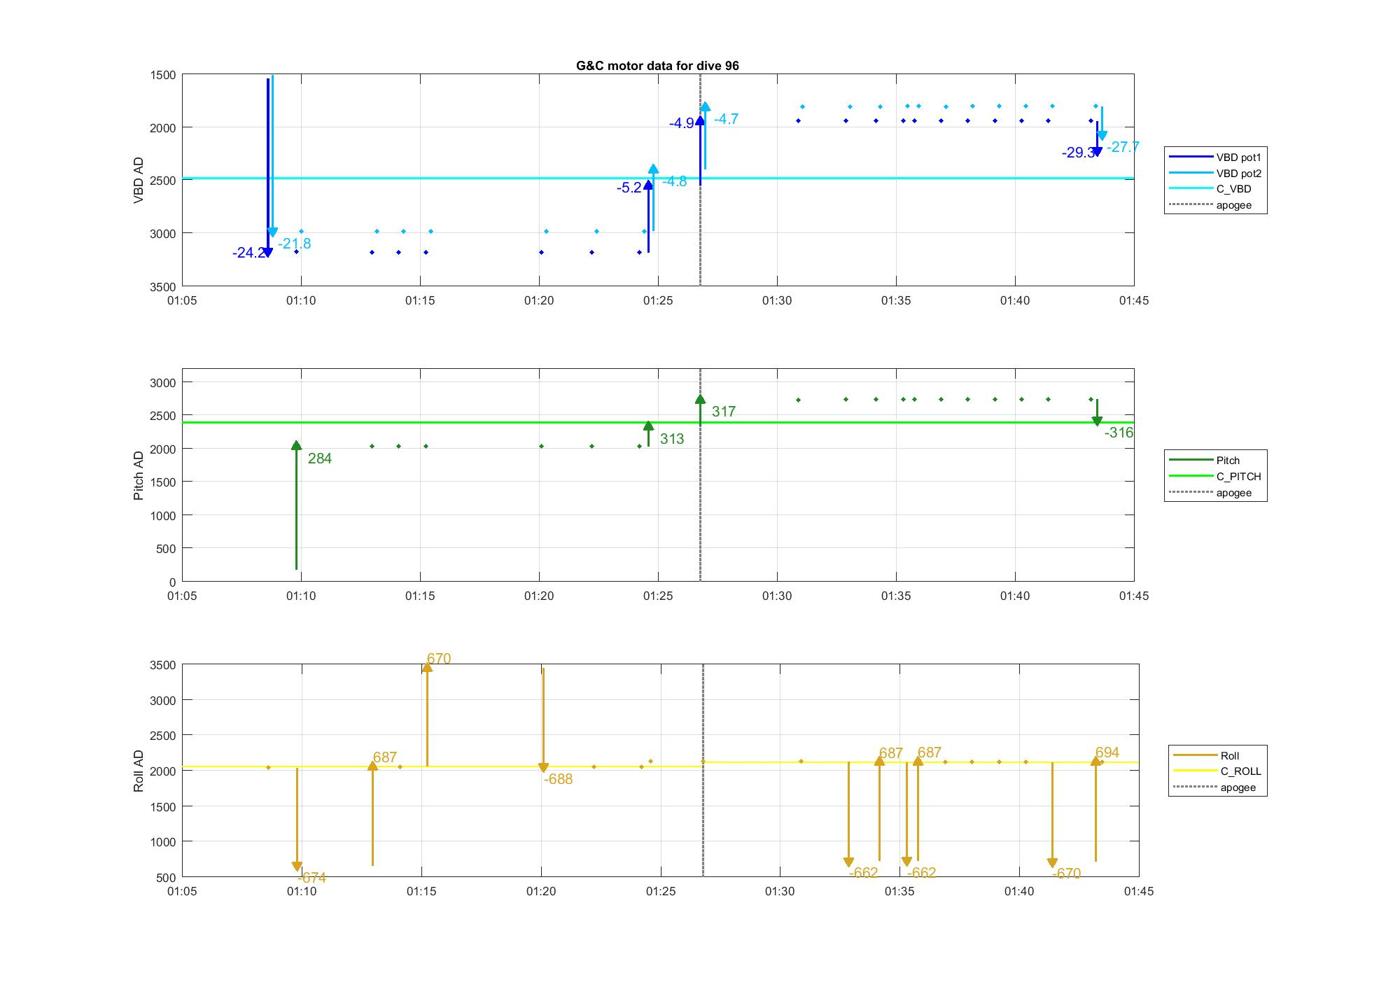
Task: Click the "01:20" x-axis tick under the Pitch plot
Action: [x=539, y=595]
